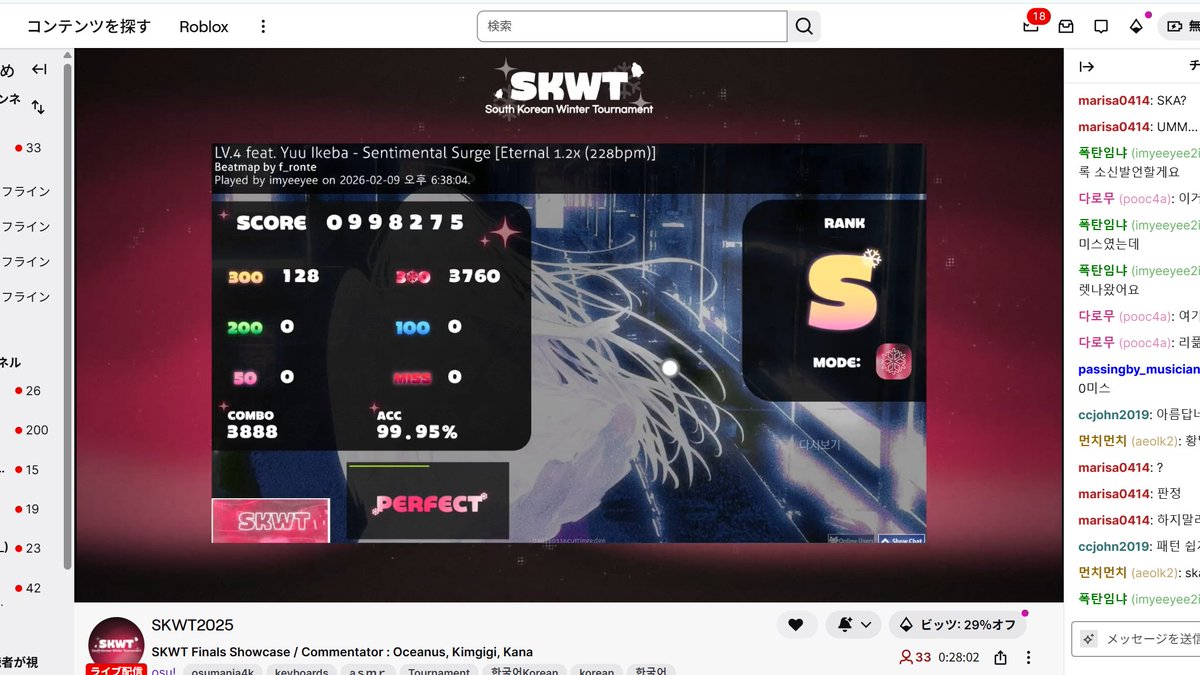This screenshot has width=1200, height=675.
Task: Click the sort arrows icon in left sidebar
Action: (38, 106)
